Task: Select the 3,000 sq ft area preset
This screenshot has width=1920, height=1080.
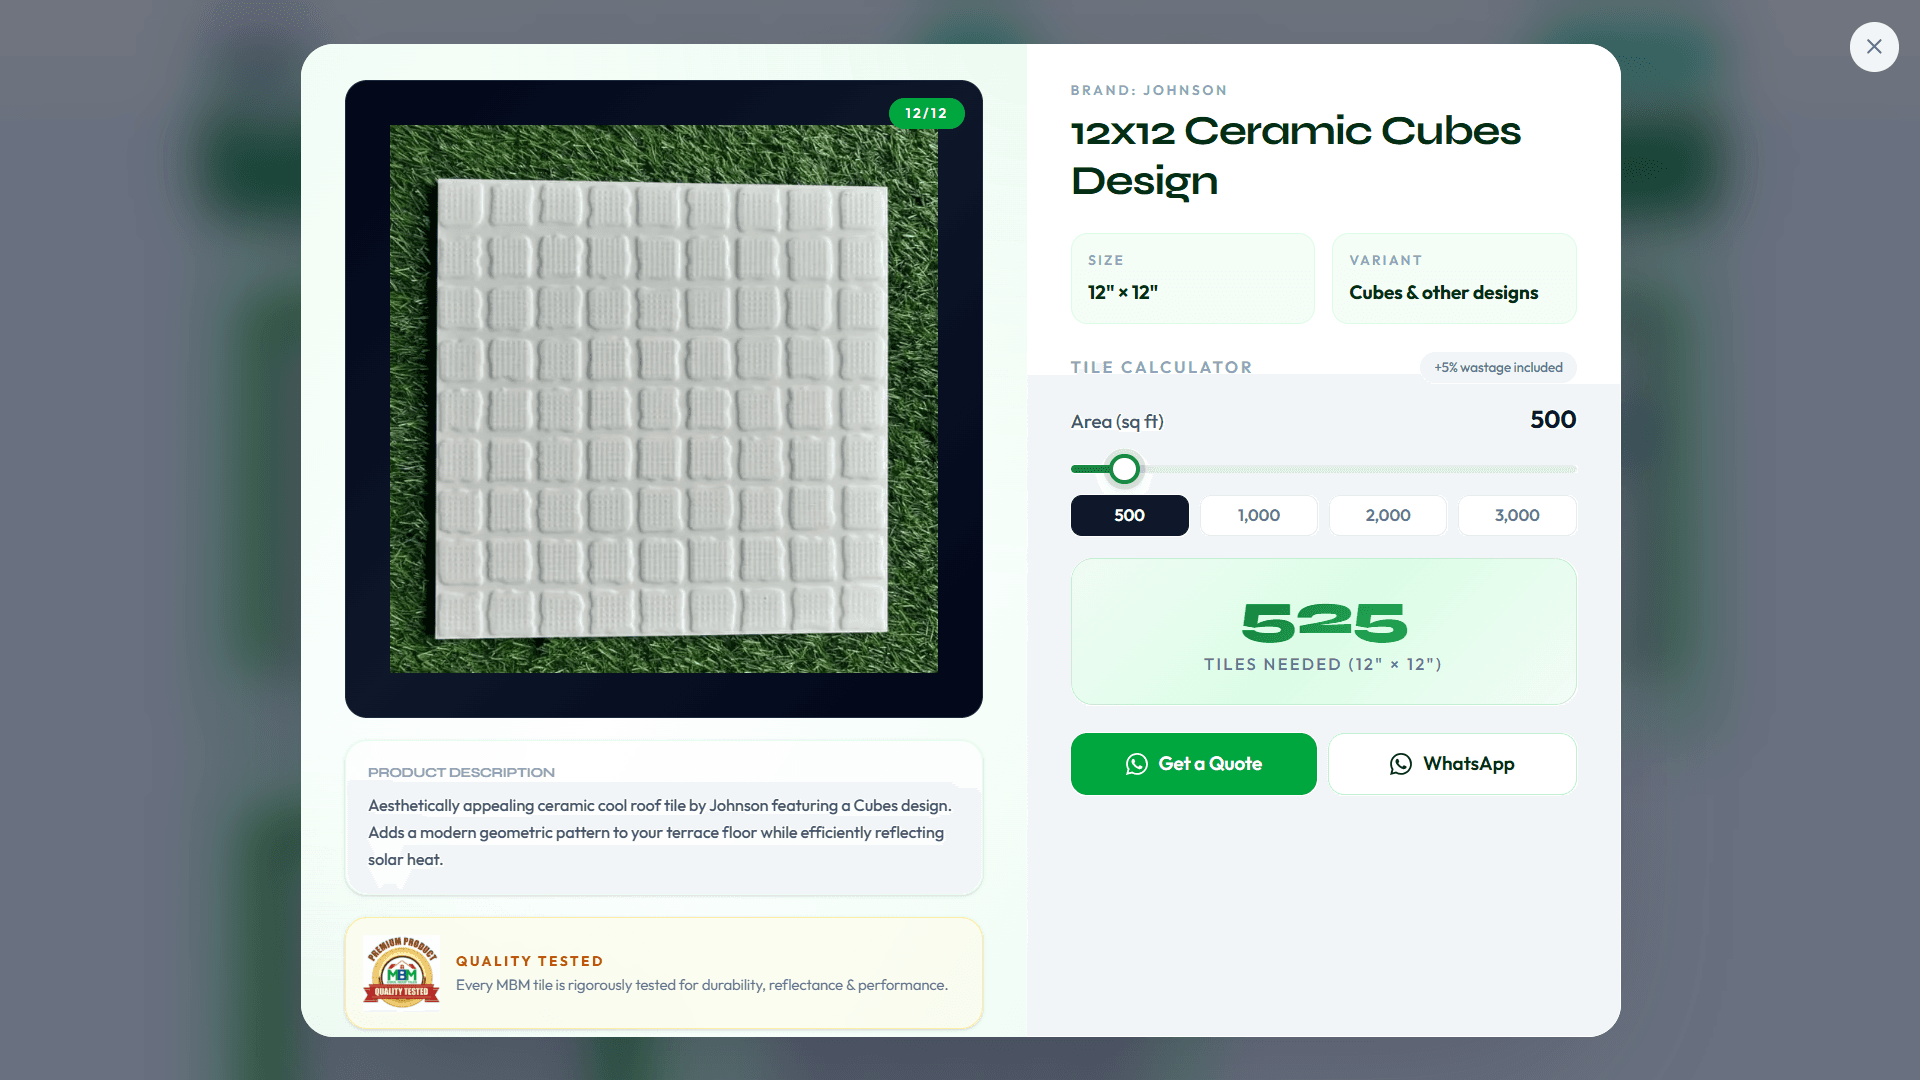Action: point(1517,515)
